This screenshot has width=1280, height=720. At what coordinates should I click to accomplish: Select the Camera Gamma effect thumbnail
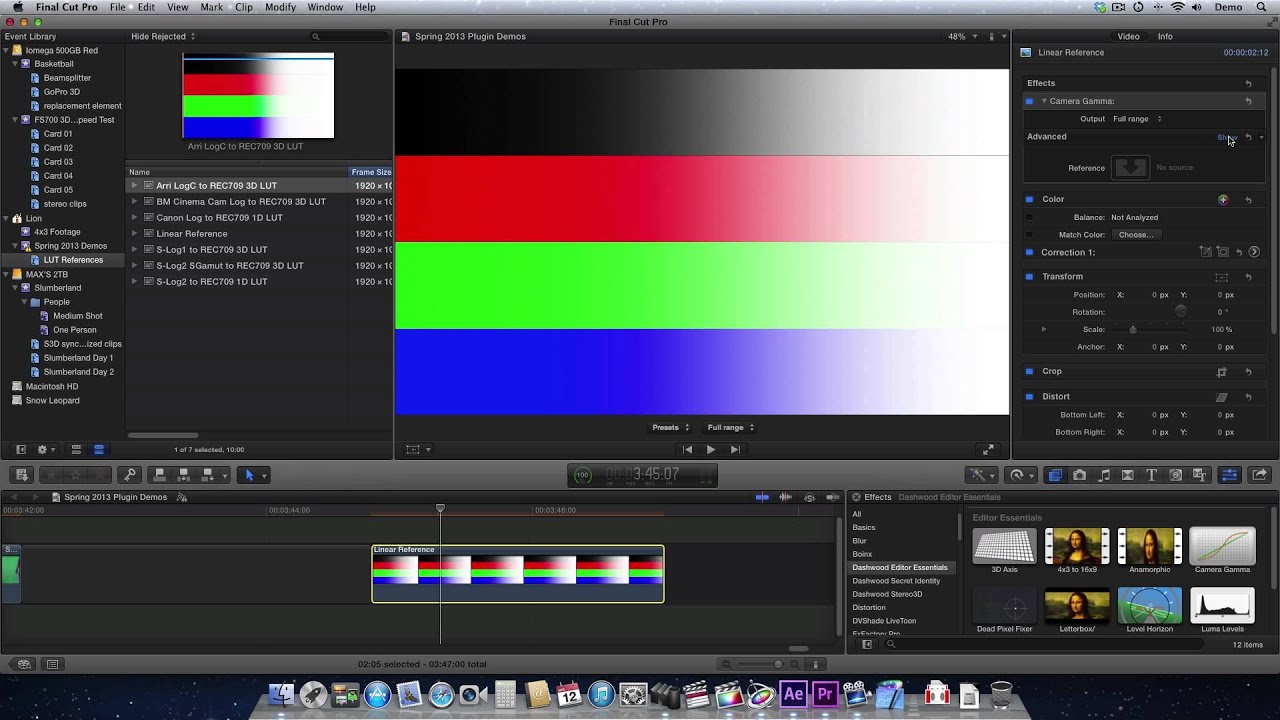coord(1222,547)
